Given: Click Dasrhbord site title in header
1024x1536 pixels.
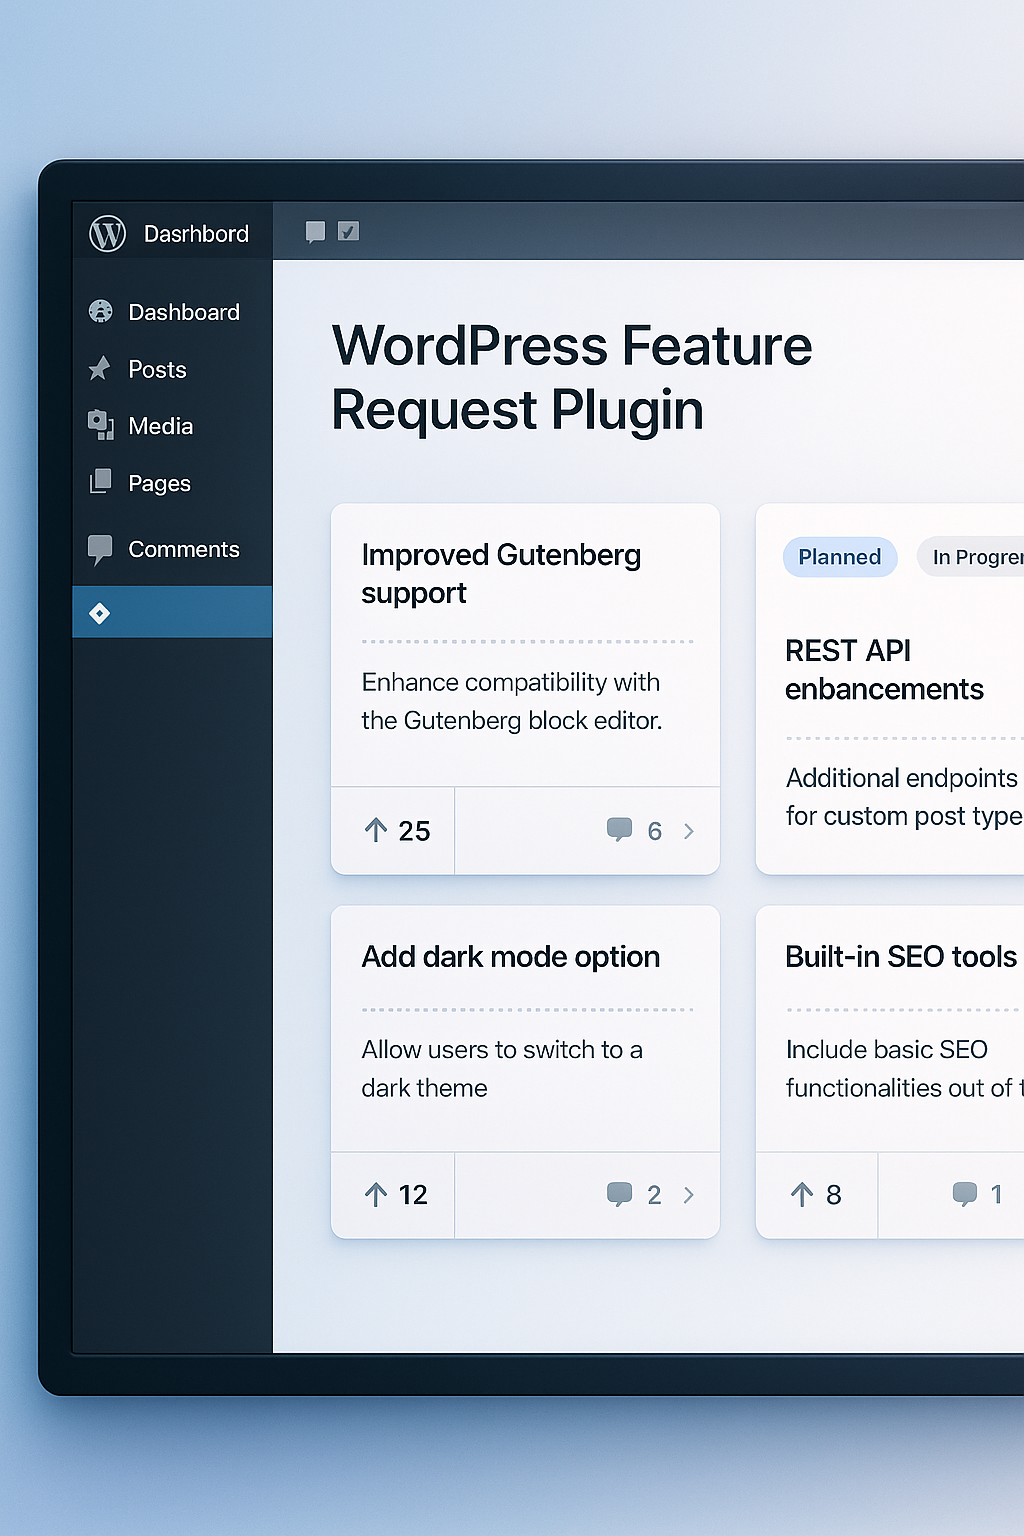Looking at the screenshot, I should 196,234.
